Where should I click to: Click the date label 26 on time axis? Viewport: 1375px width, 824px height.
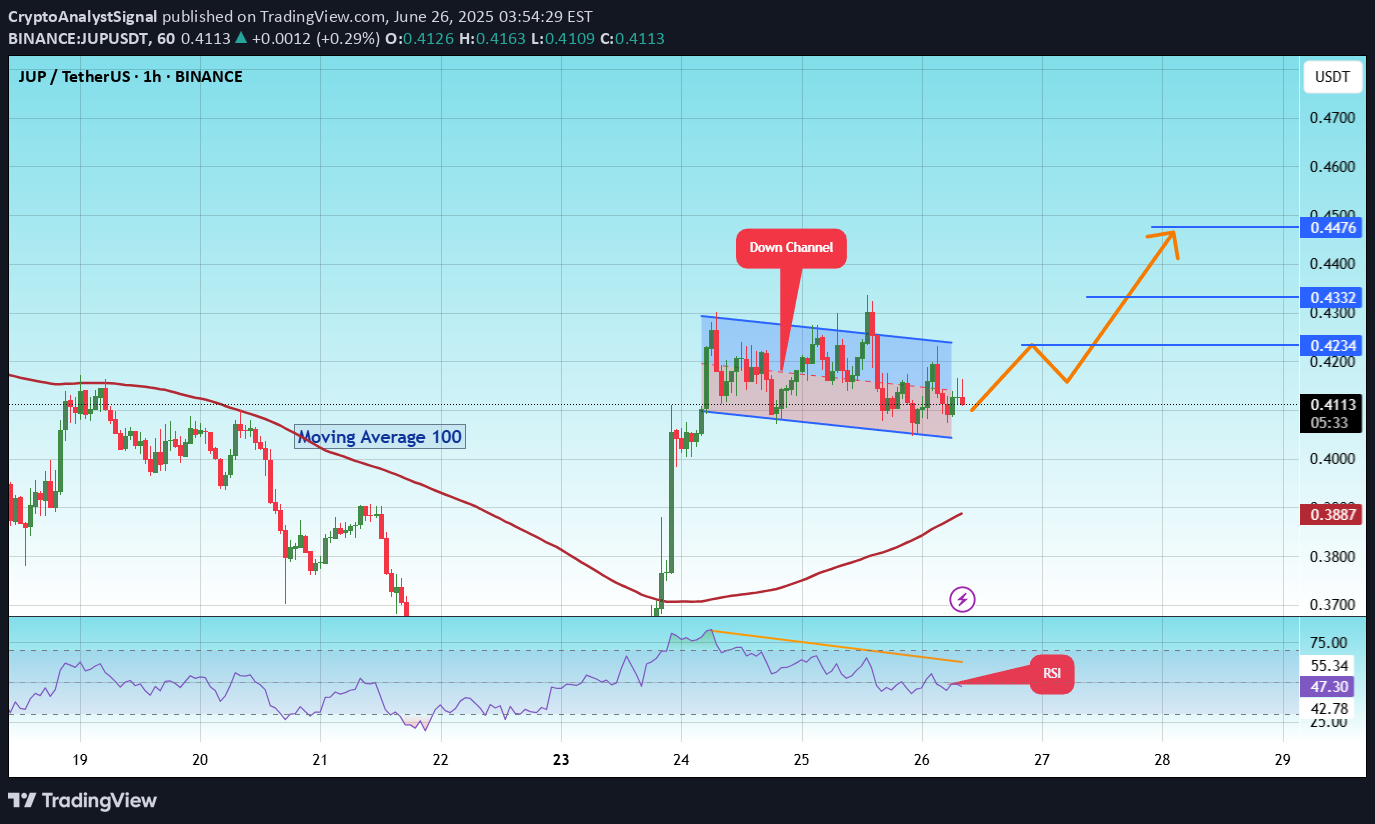pos(922,758)
